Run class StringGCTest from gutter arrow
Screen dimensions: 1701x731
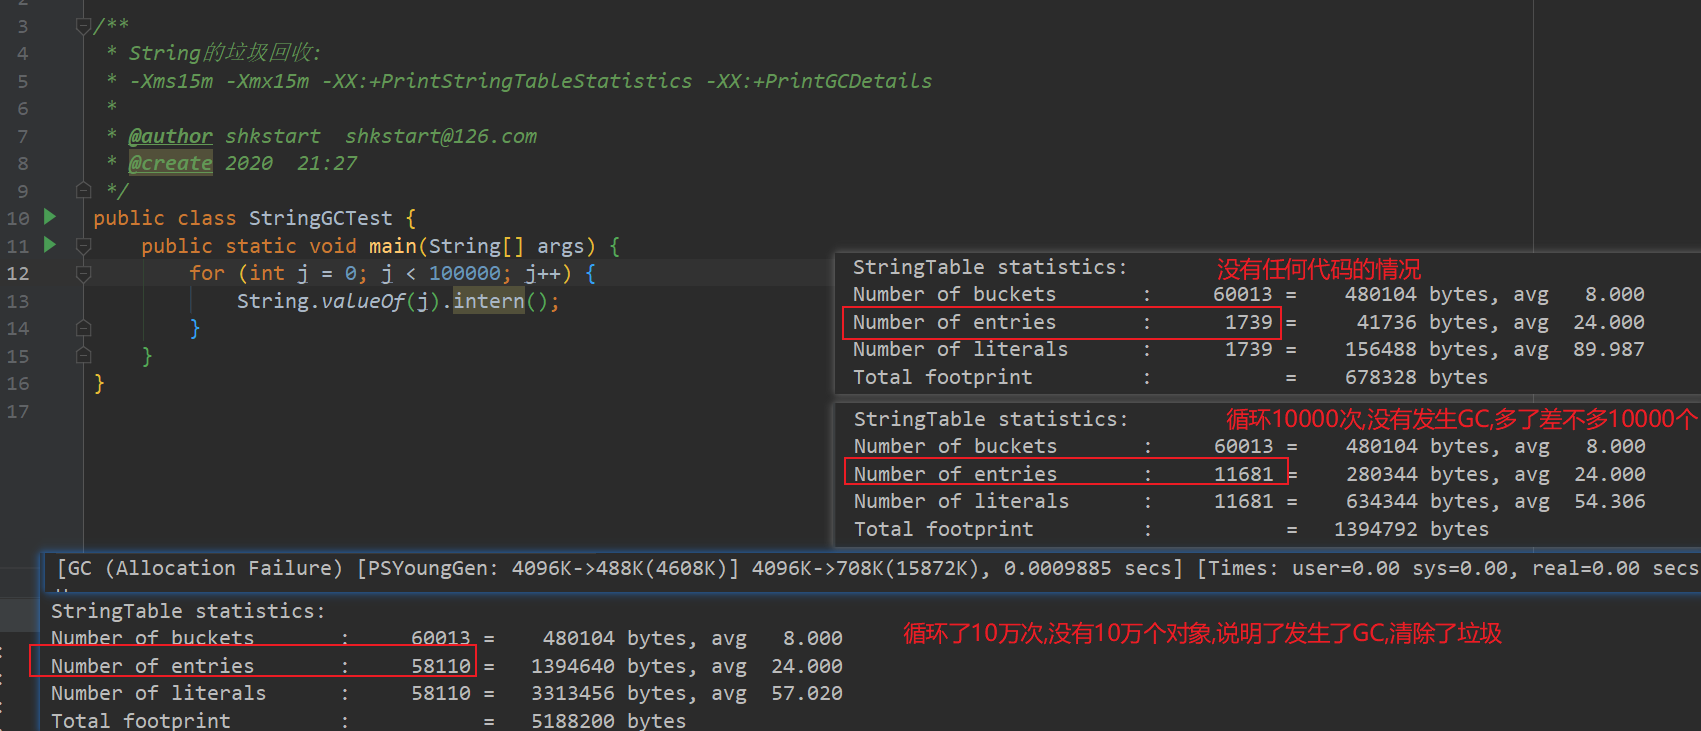point(50,217)
